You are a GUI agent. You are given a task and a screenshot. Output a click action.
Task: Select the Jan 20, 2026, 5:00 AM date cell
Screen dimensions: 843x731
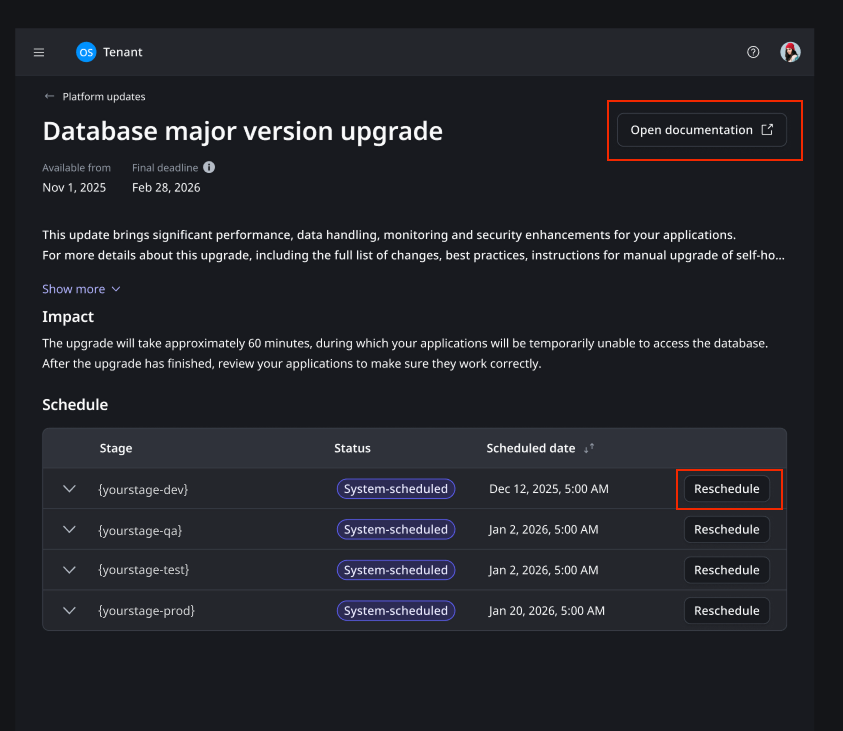tap(547, 611)
